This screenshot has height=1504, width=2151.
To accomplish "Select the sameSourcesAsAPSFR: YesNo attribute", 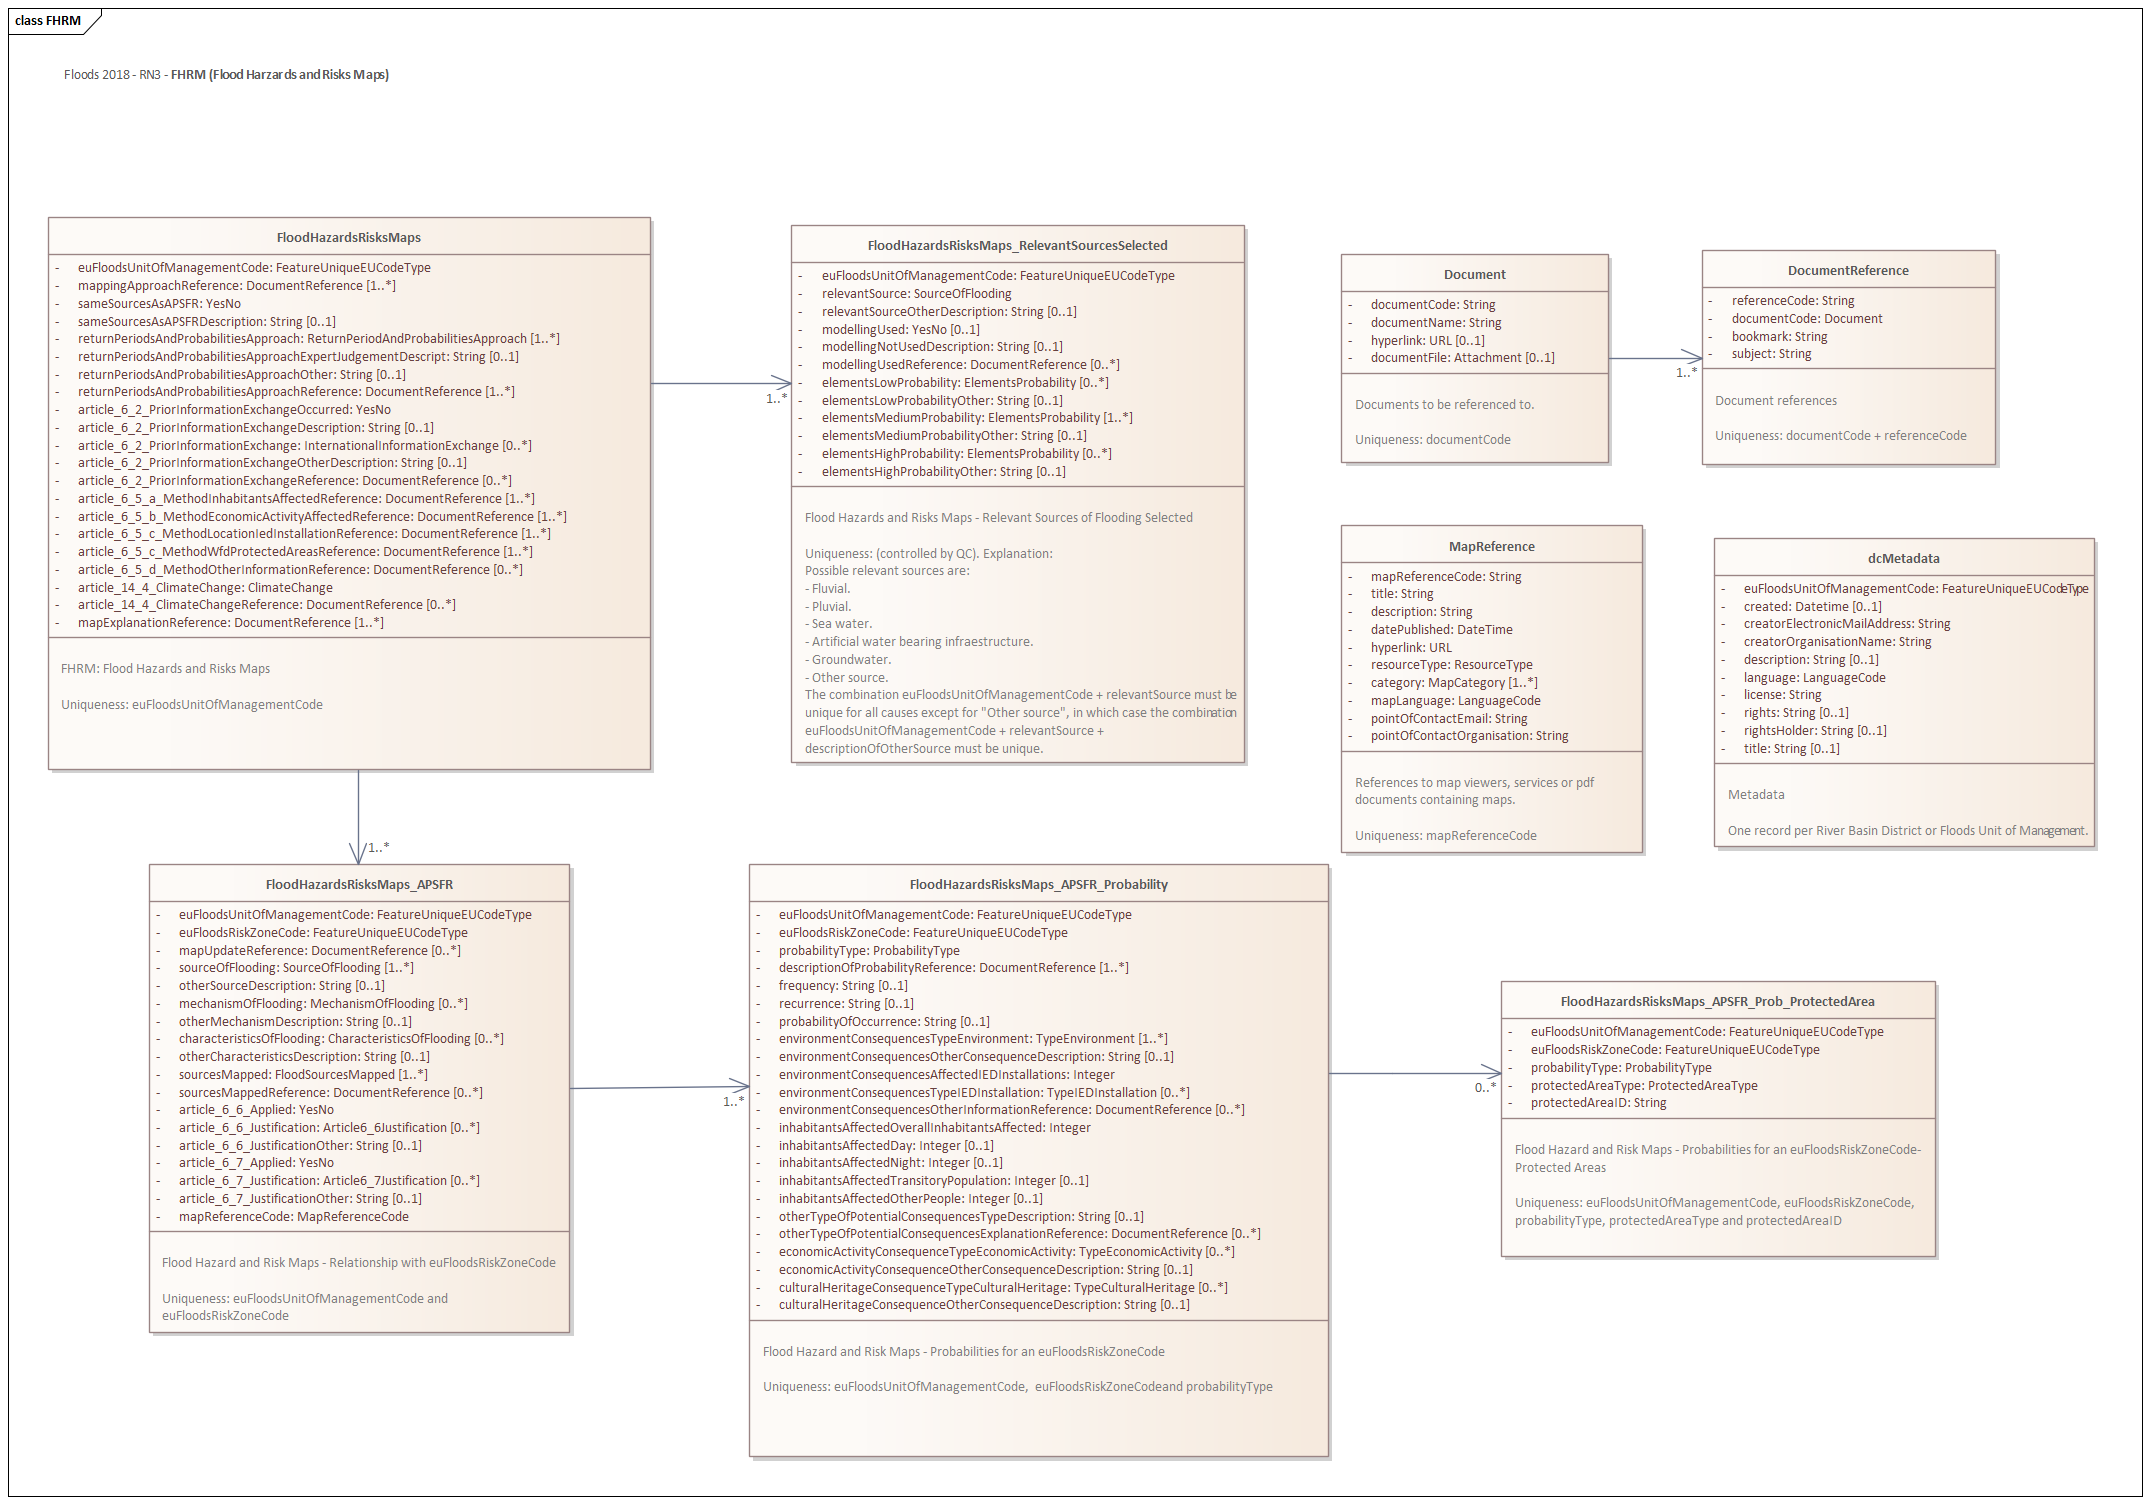I will coord(159,303).
